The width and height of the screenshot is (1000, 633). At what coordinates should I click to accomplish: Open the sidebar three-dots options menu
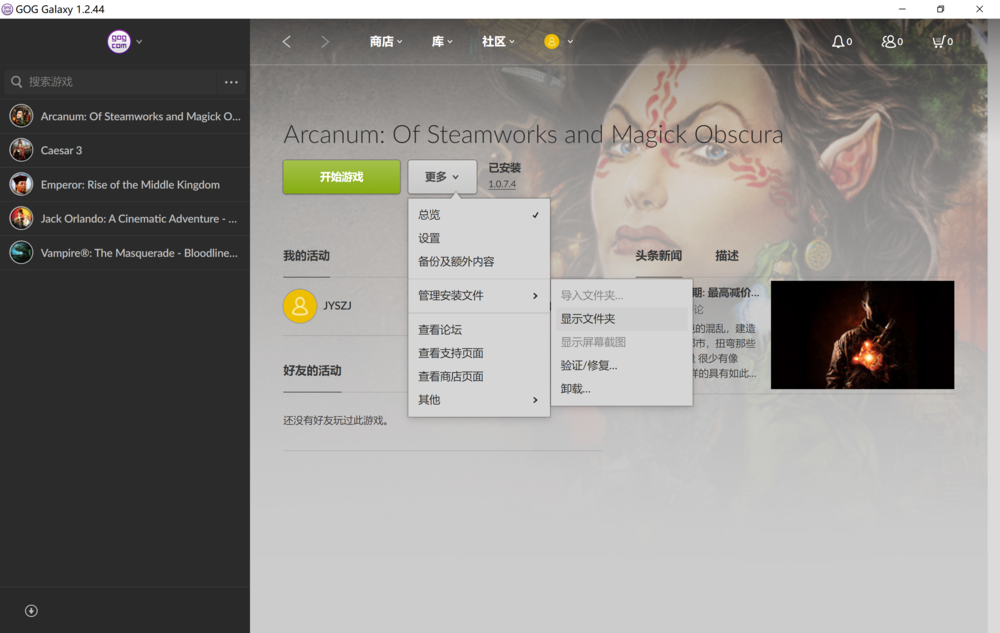(x=231, y=82)
